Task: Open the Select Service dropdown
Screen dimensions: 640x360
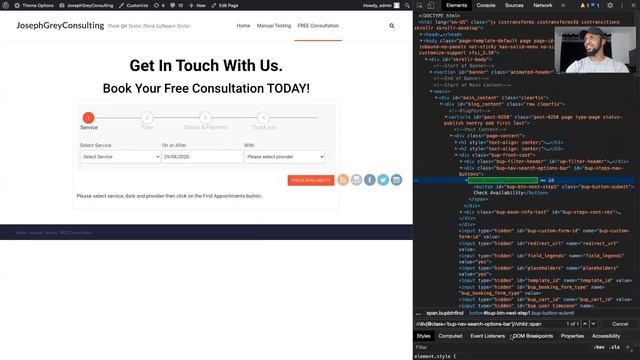Action: tap(120, 157)
